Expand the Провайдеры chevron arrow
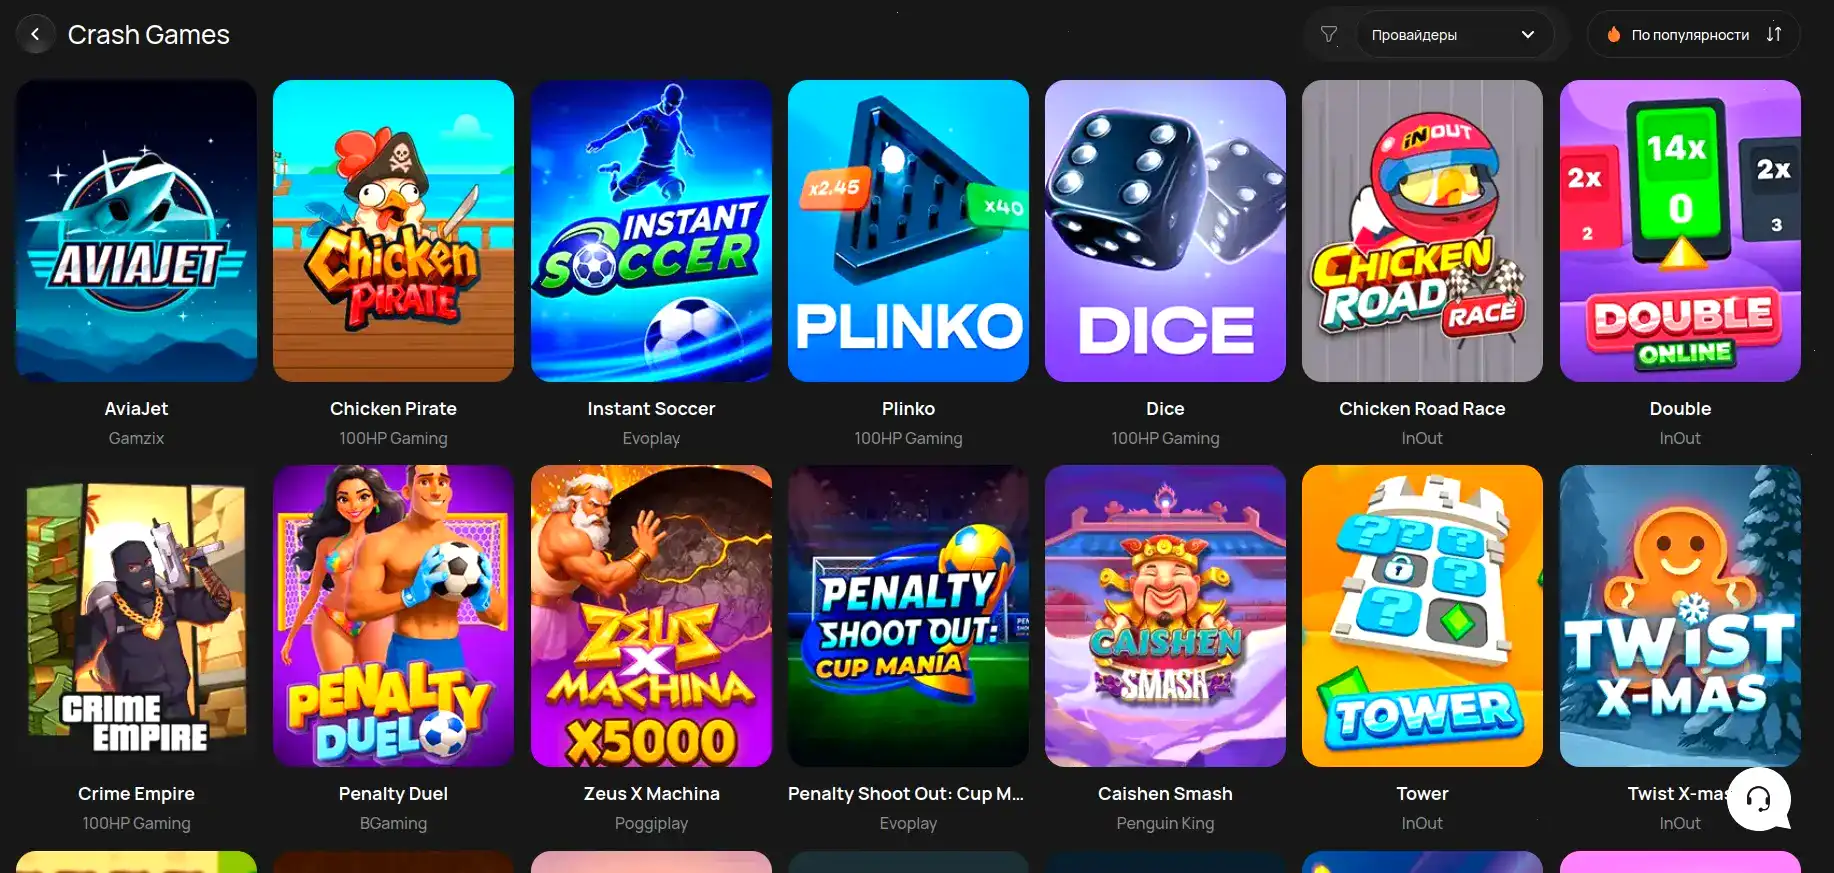The image size is (1834, 873). [x=1527, y=35]
